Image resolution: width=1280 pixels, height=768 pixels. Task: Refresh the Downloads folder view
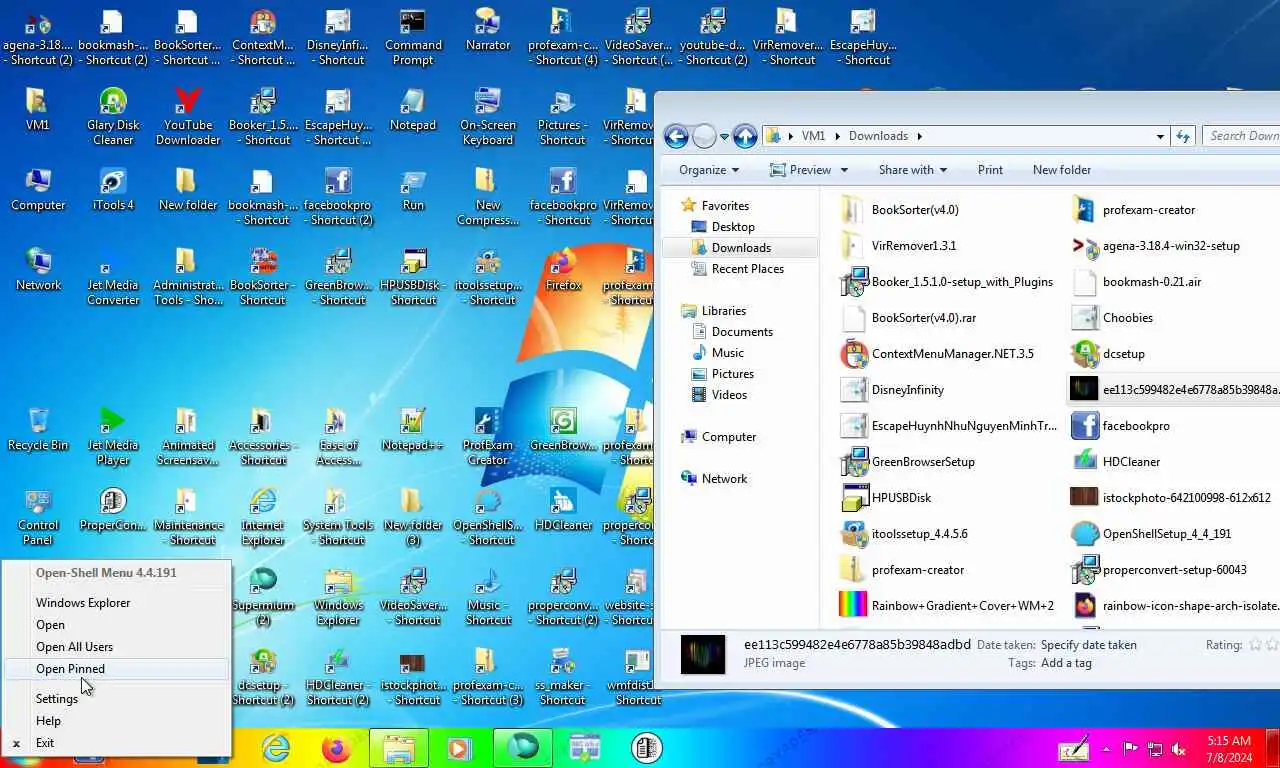[x=1183, y=136]
